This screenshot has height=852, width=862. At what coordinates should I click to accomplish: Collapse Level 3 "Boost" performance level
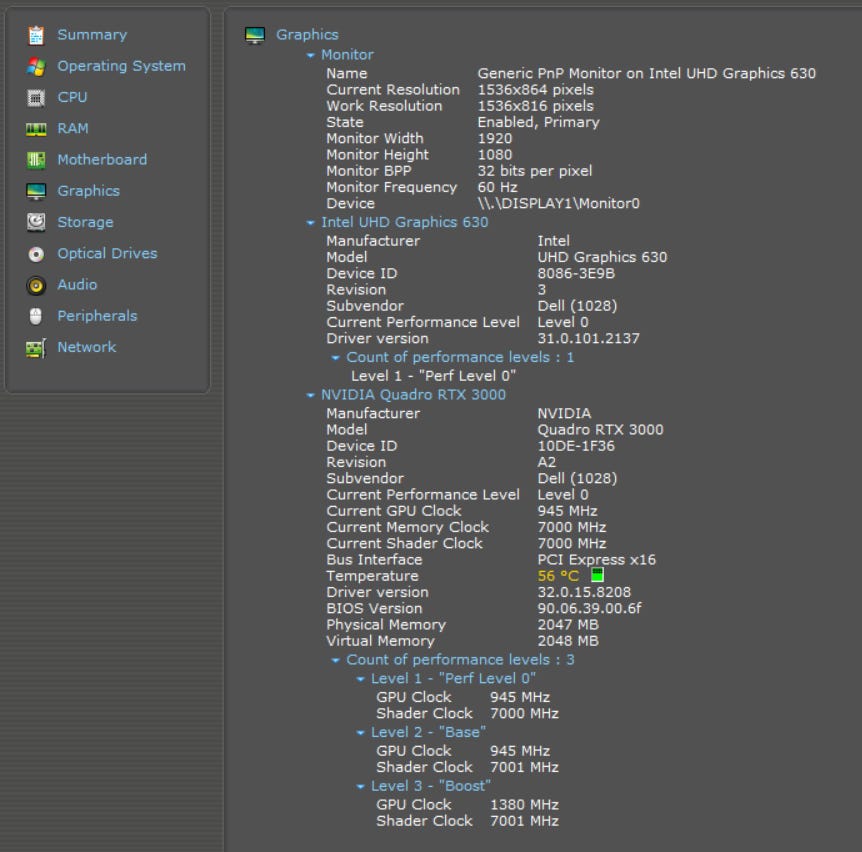coord(361,786)
